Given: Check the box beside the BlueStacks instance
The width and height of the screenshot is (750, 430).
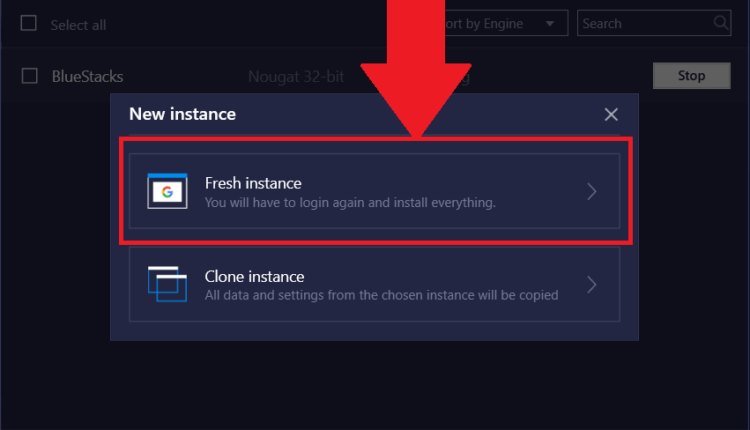Looking at the screenshot, I should pos(29,76).
